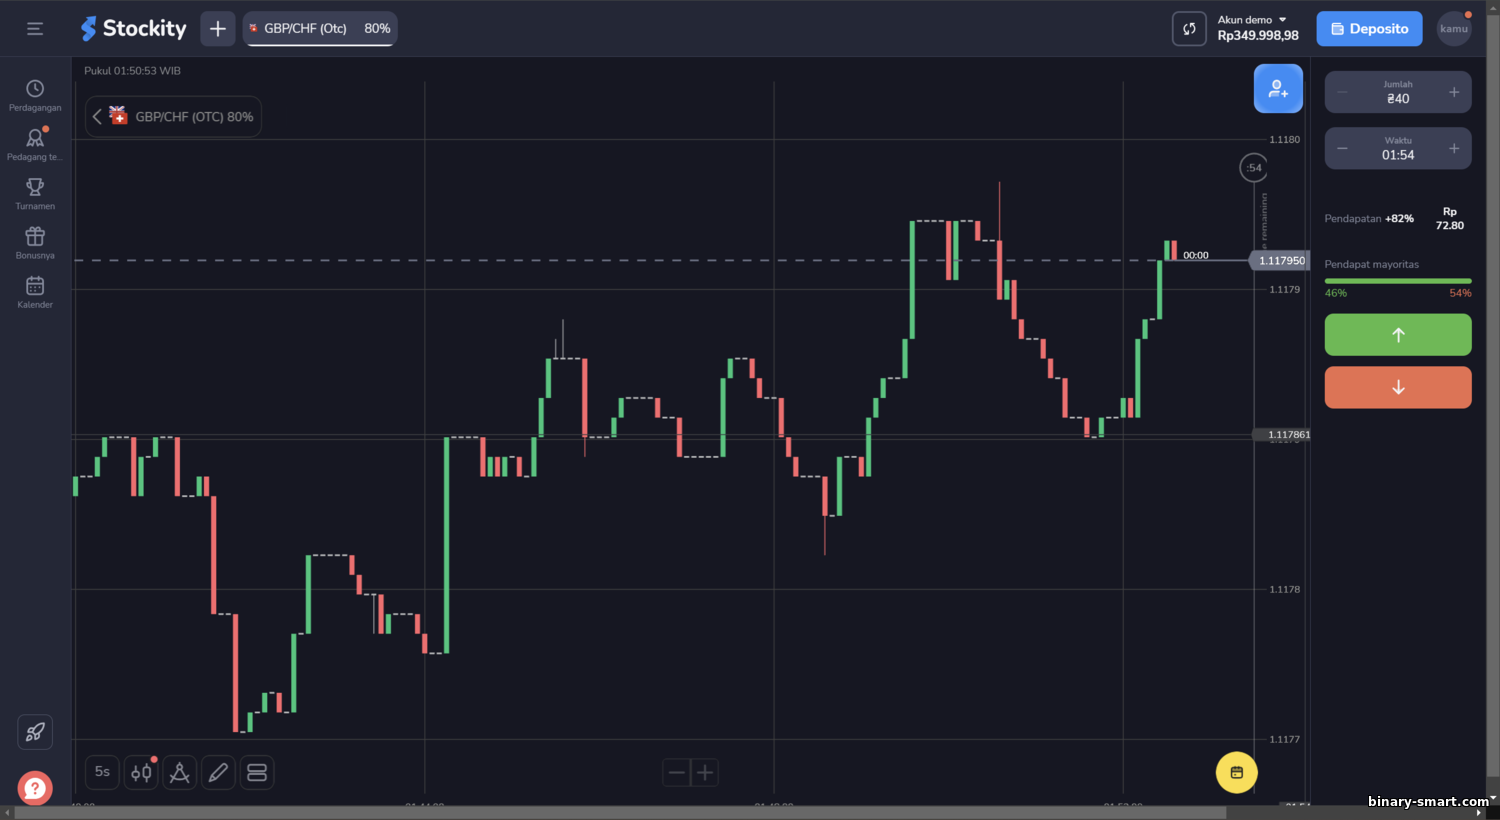The width and height of the screenshot is (1500, 820).
Task: Open the chart layout icon
Action: pyautogui.click(x=257, y=772)
